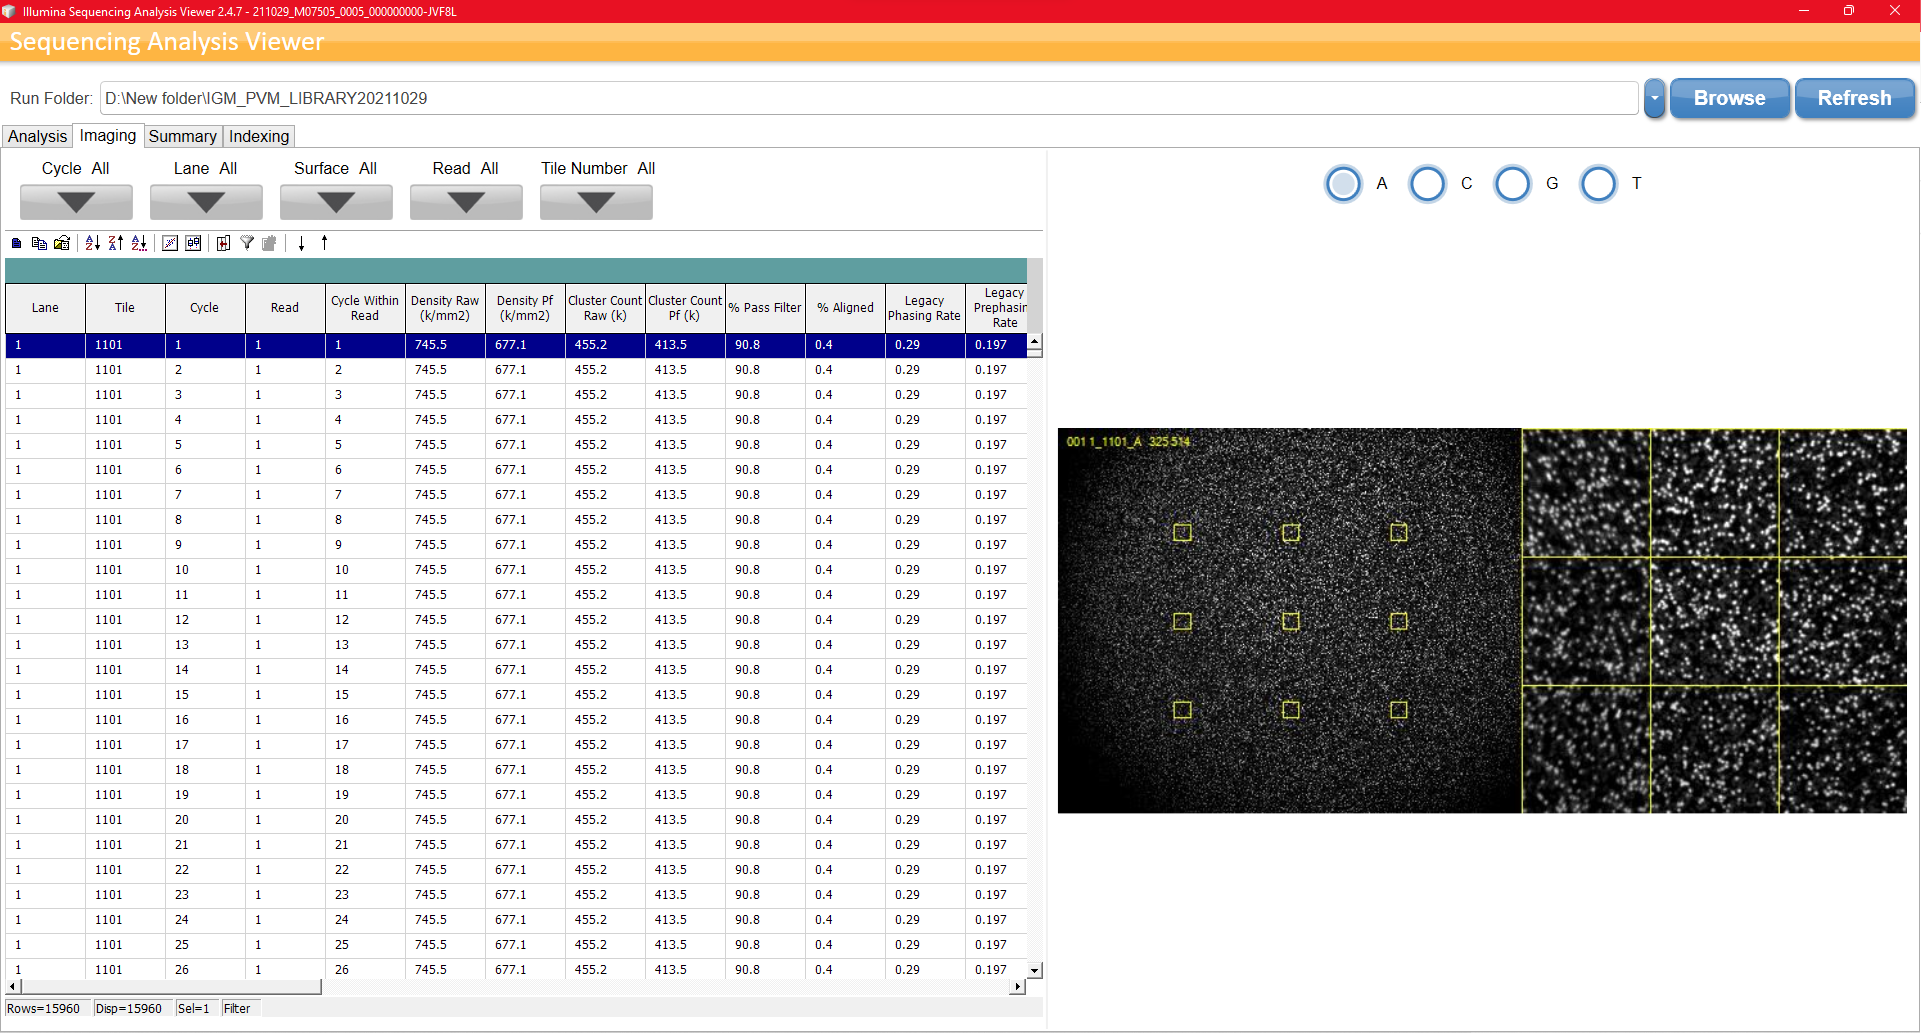1921x1033 pixels.
Task: Switch to the Analysis tab
Action: coord(38,136)
